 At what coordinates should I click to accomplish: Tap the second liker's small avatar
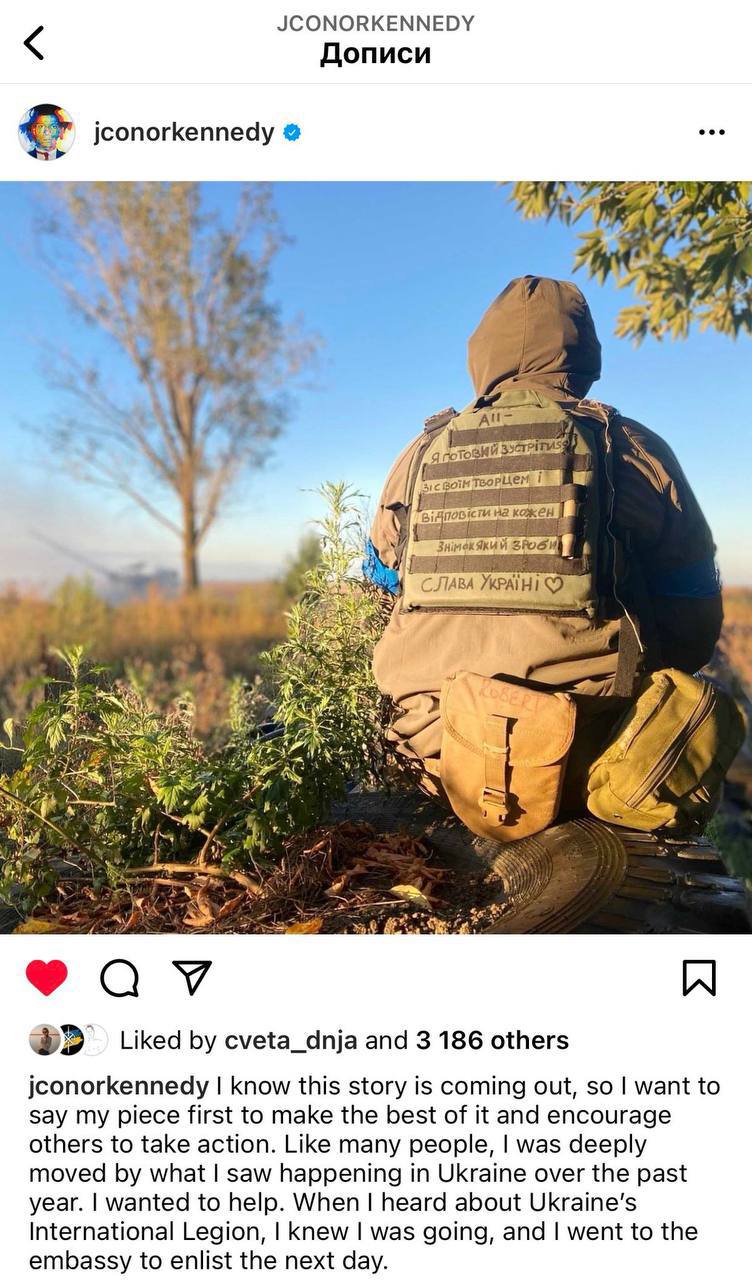pyautogui.click(x=69, y=1040)
